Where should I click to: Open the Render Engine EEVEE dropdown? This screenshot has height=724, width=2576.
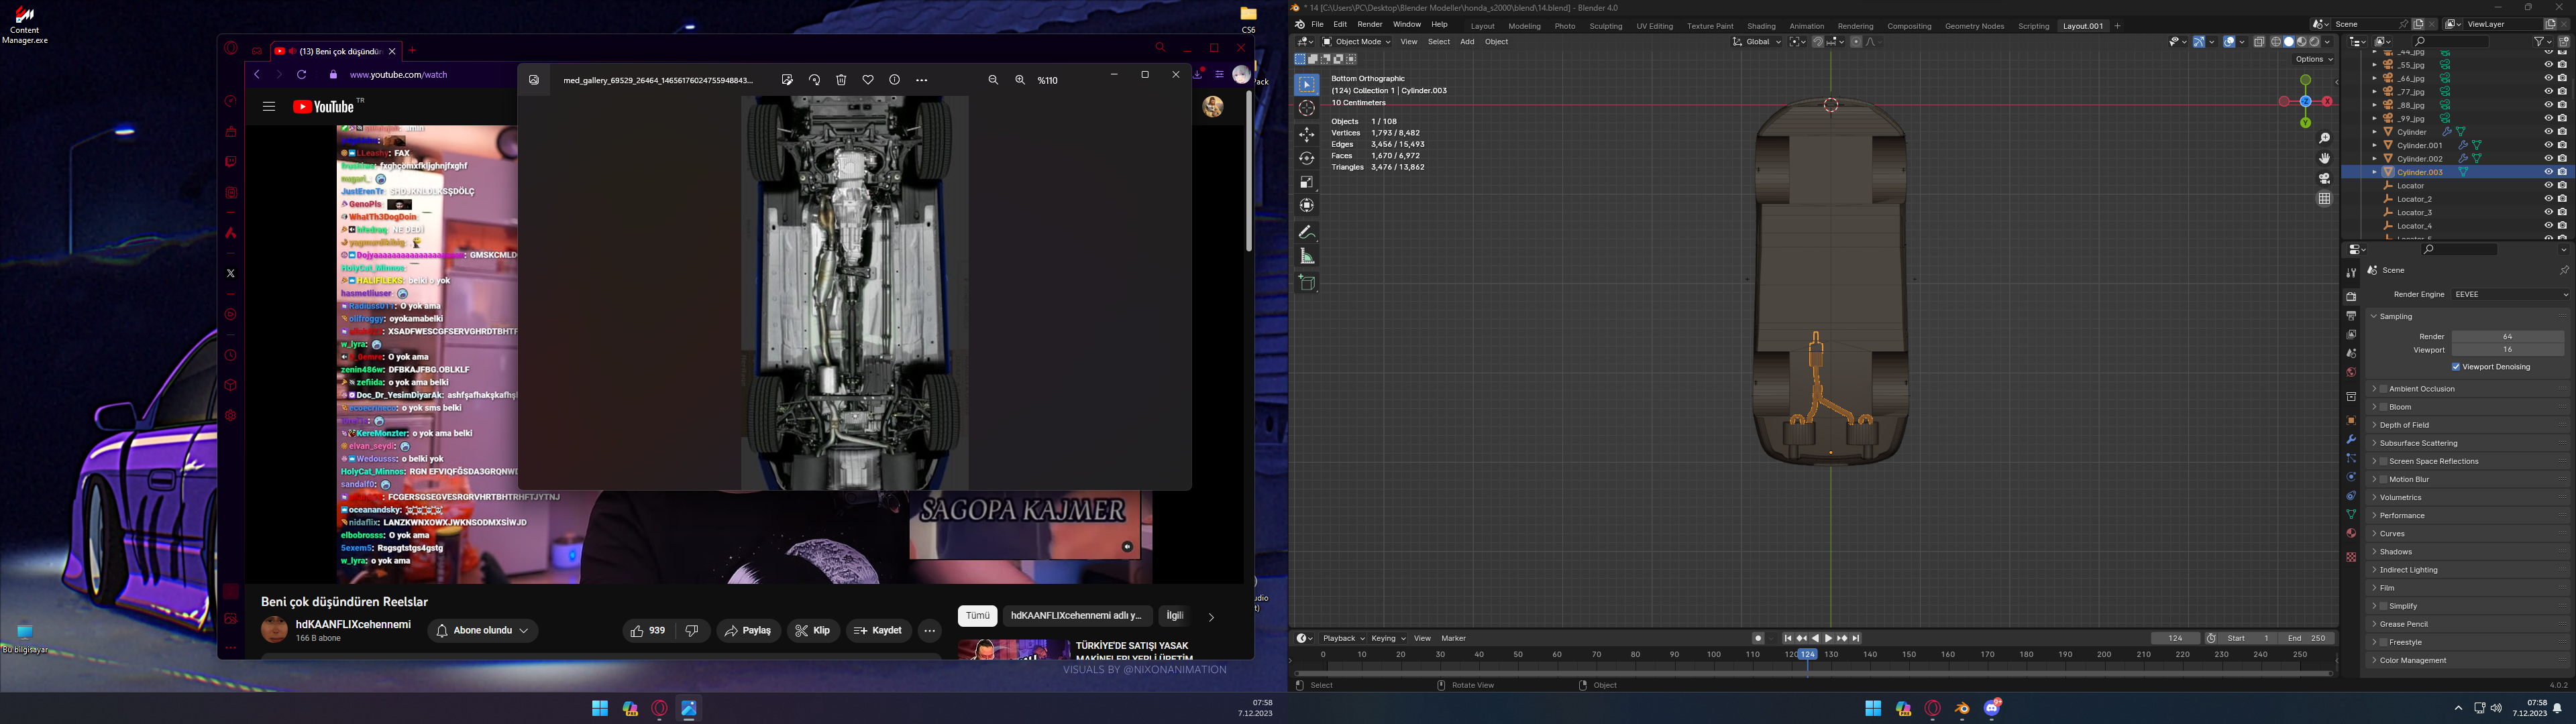tap(2510, 295)
